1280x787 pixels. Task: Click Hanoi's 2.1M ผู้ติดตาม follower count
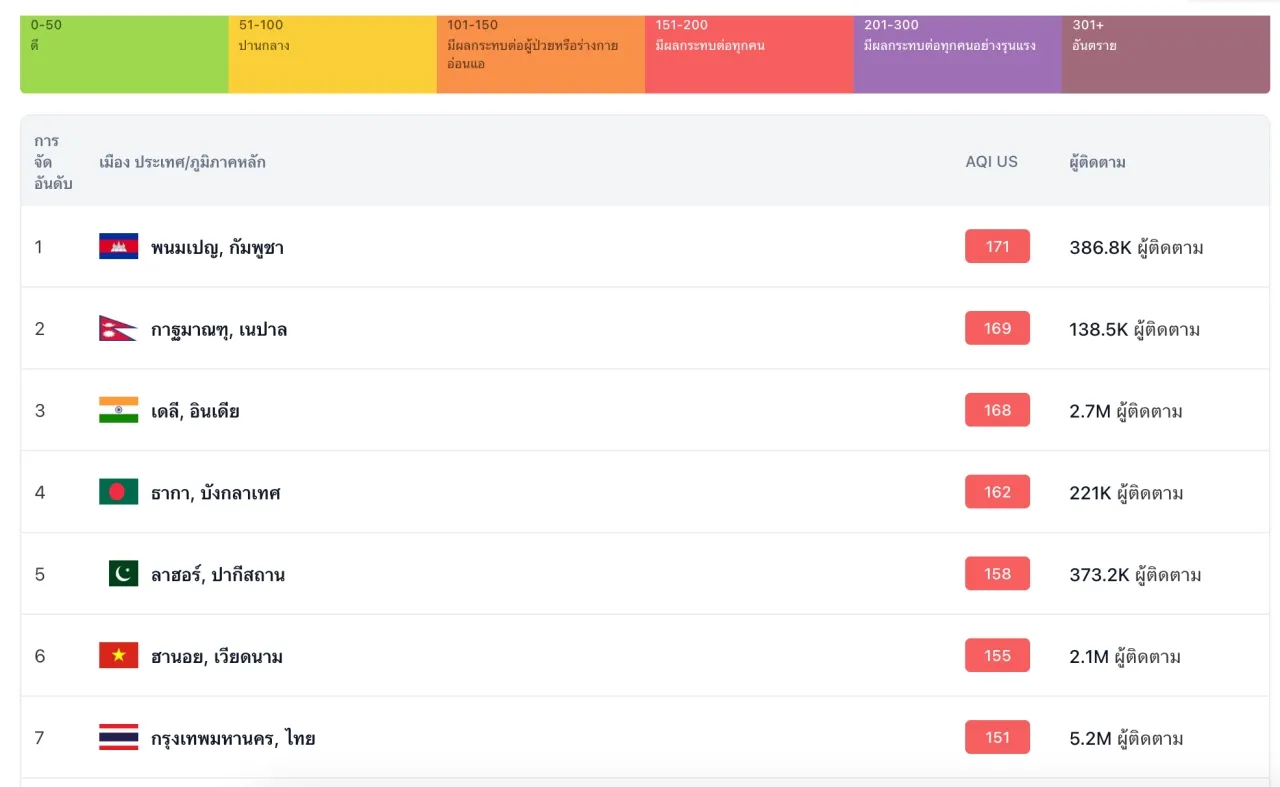point(1125,657)
